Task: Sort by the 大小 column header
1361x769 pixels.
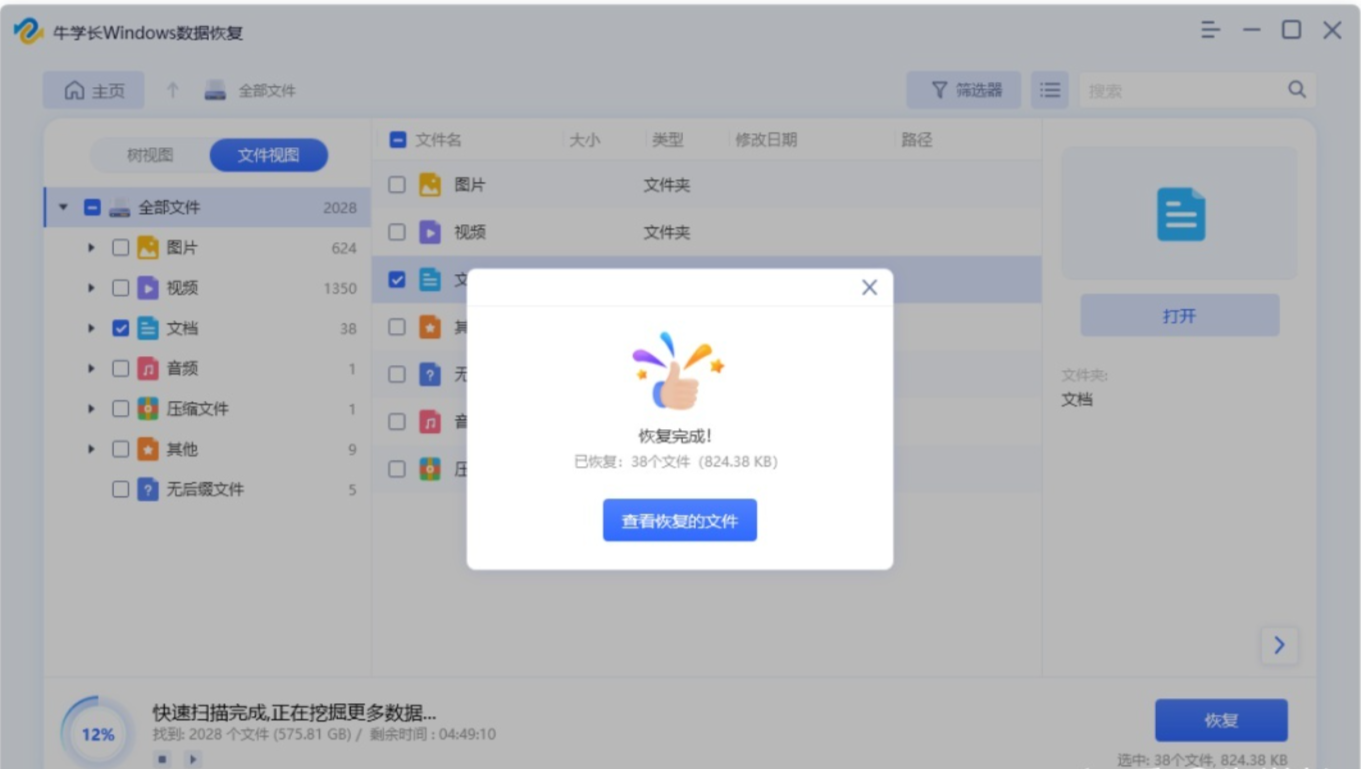Action: [584, 140]
